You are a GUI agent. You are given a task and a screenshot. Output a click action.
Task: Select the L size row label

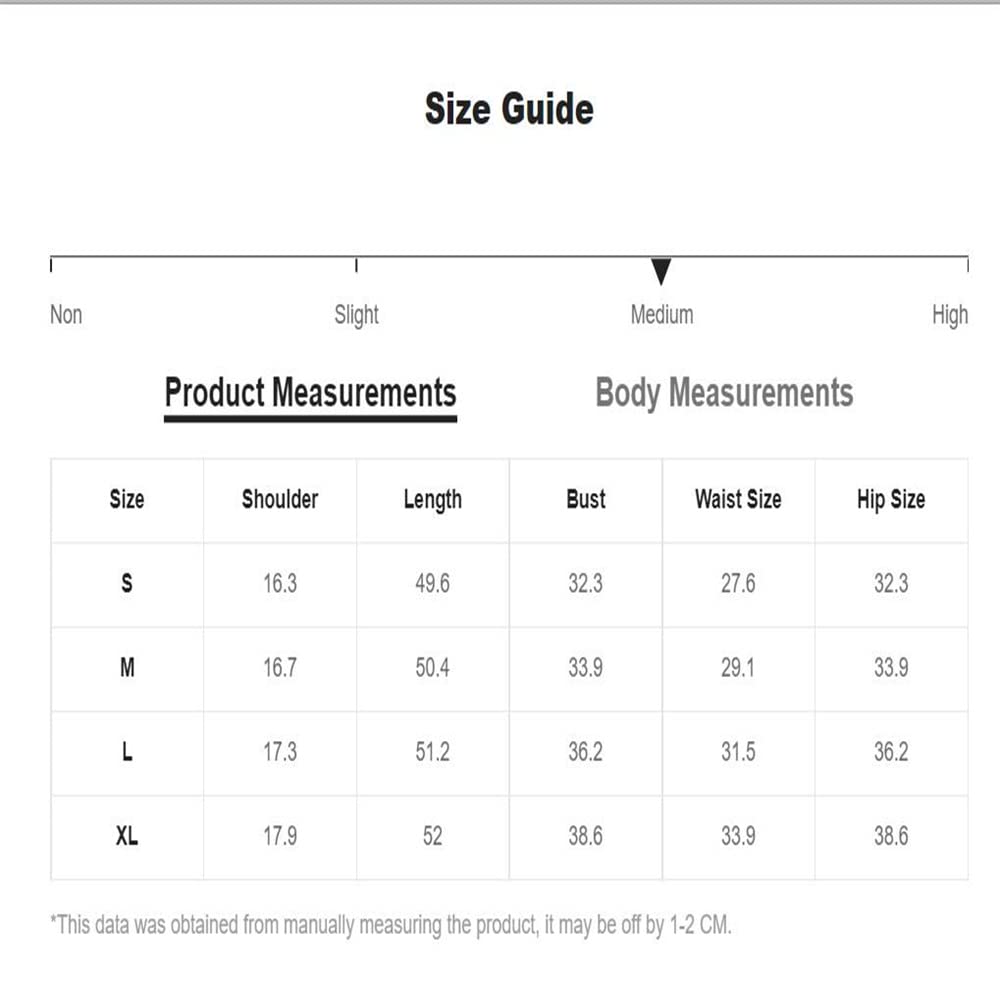coord(127,752)
